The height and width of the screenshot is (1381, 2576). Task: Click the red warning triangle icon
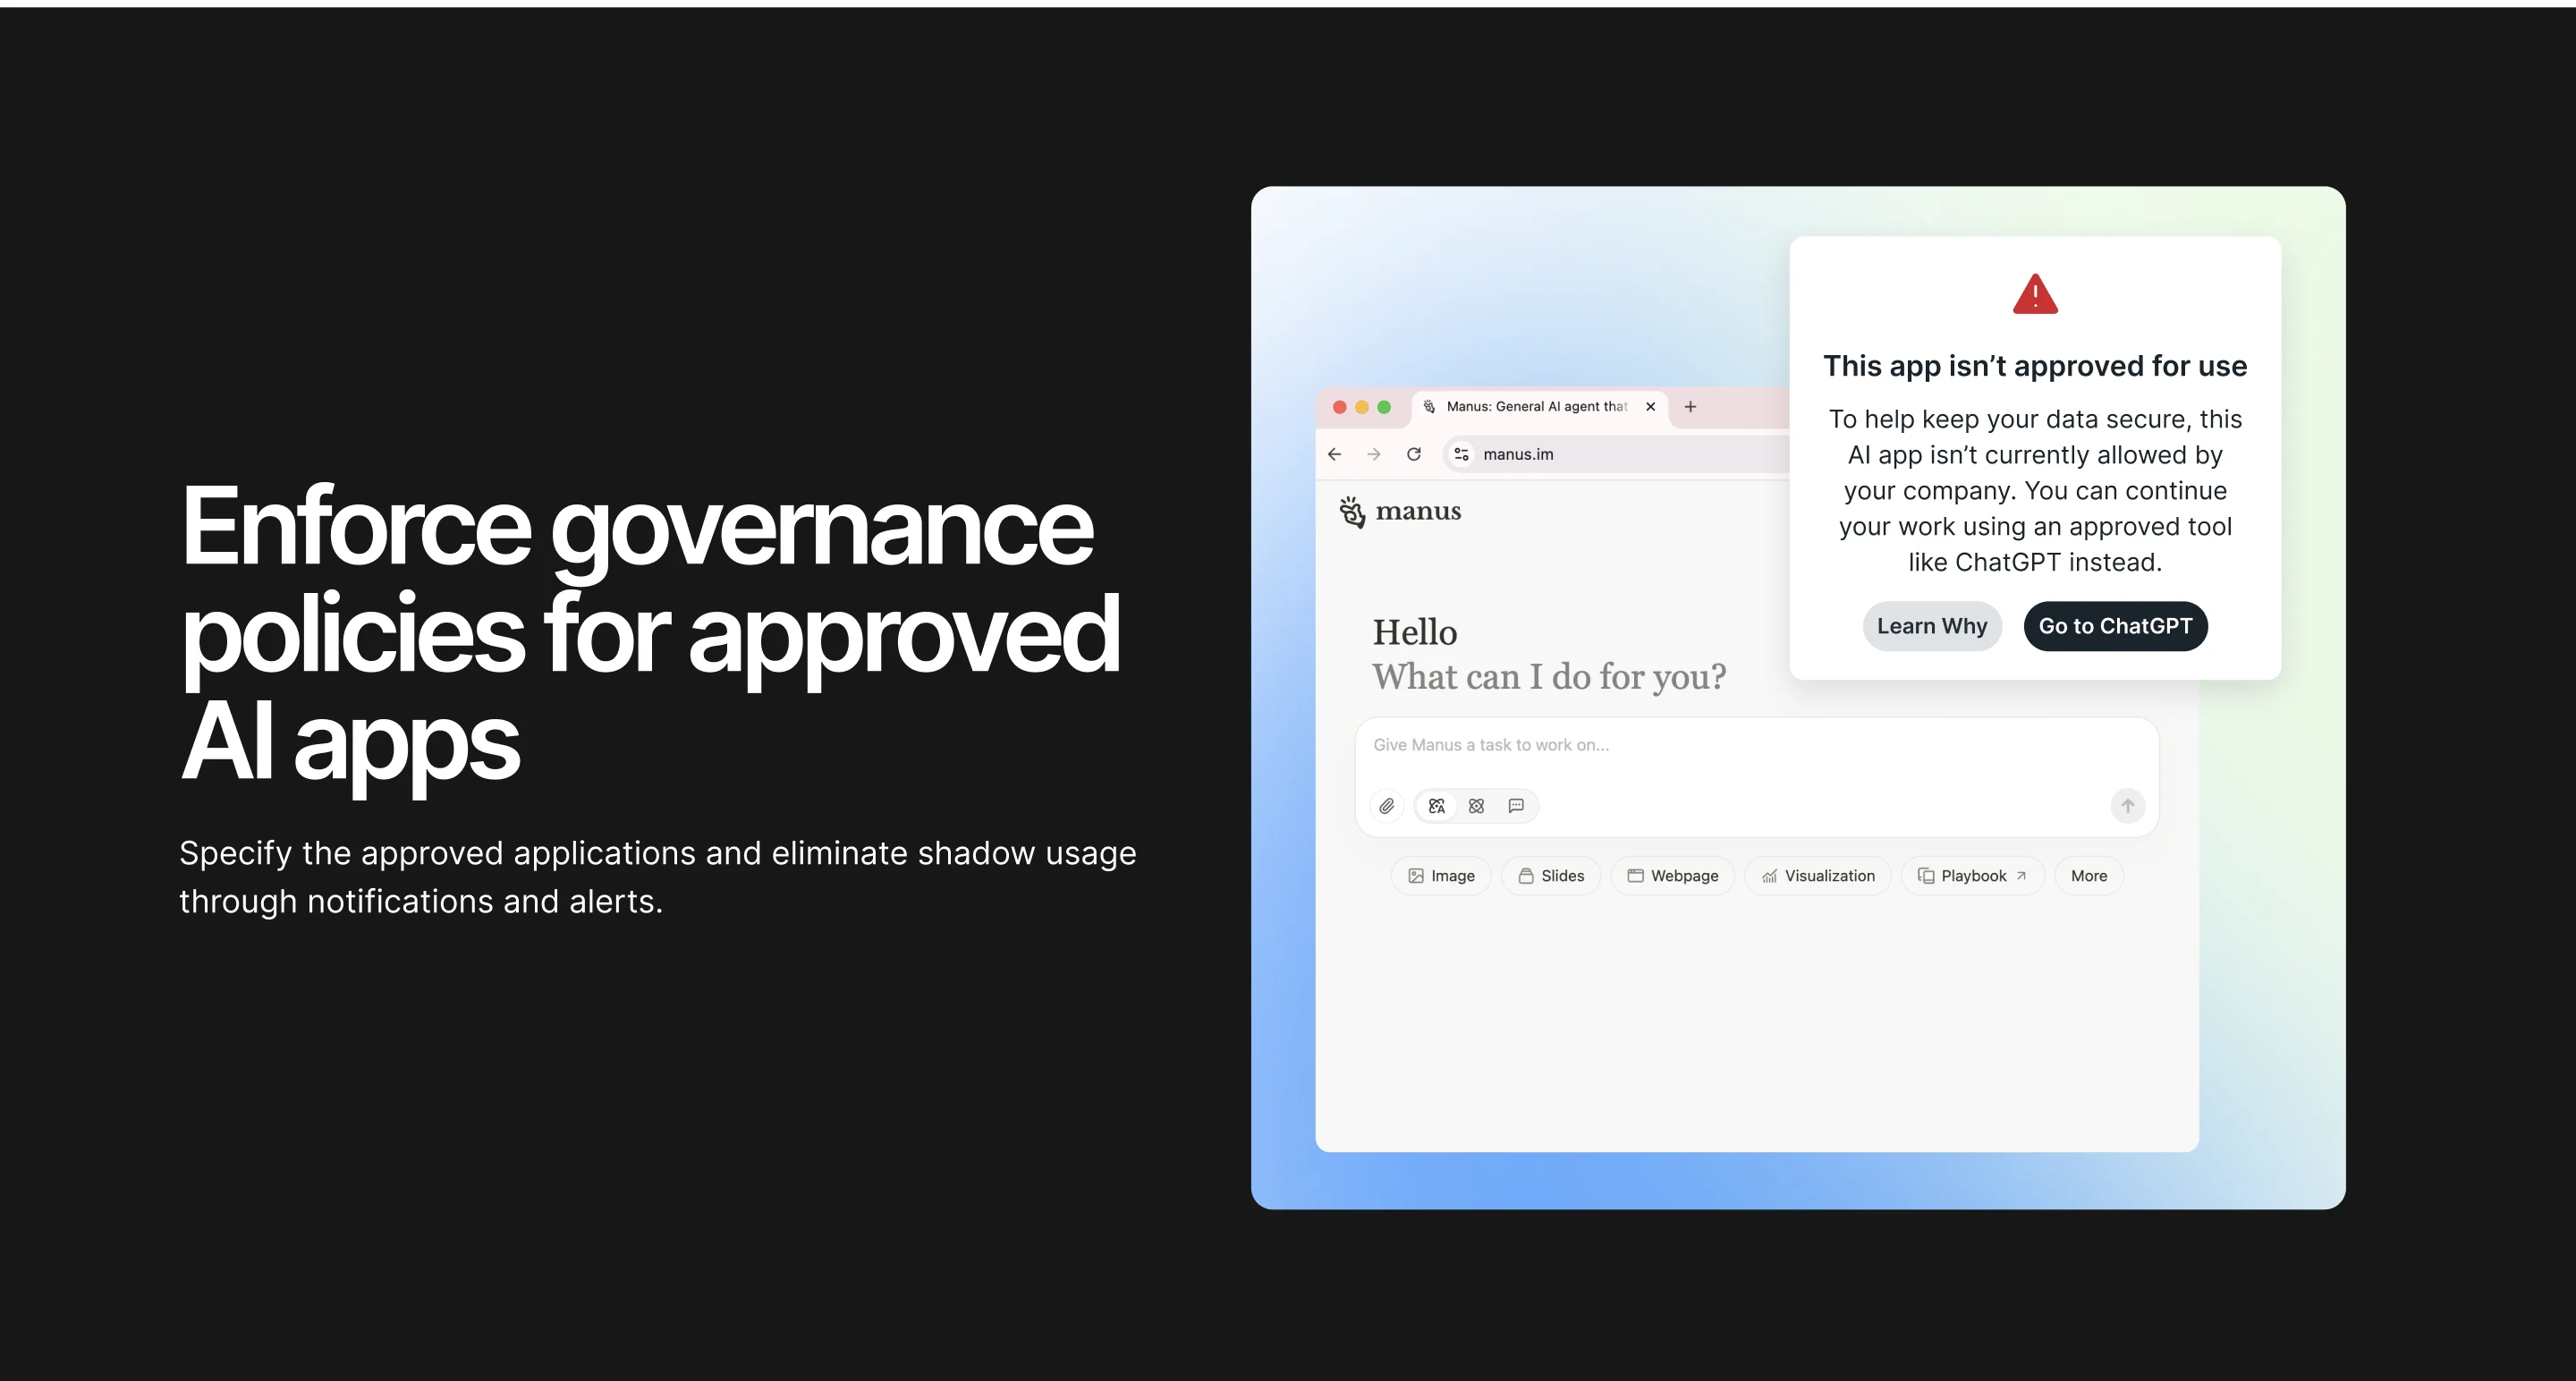coord(2035,294)
